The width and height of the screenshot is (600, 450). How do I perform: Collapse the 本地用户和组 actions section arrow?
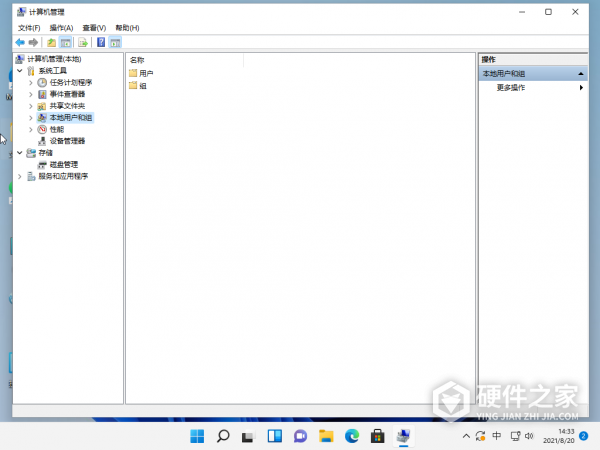[x=580, y=73]
